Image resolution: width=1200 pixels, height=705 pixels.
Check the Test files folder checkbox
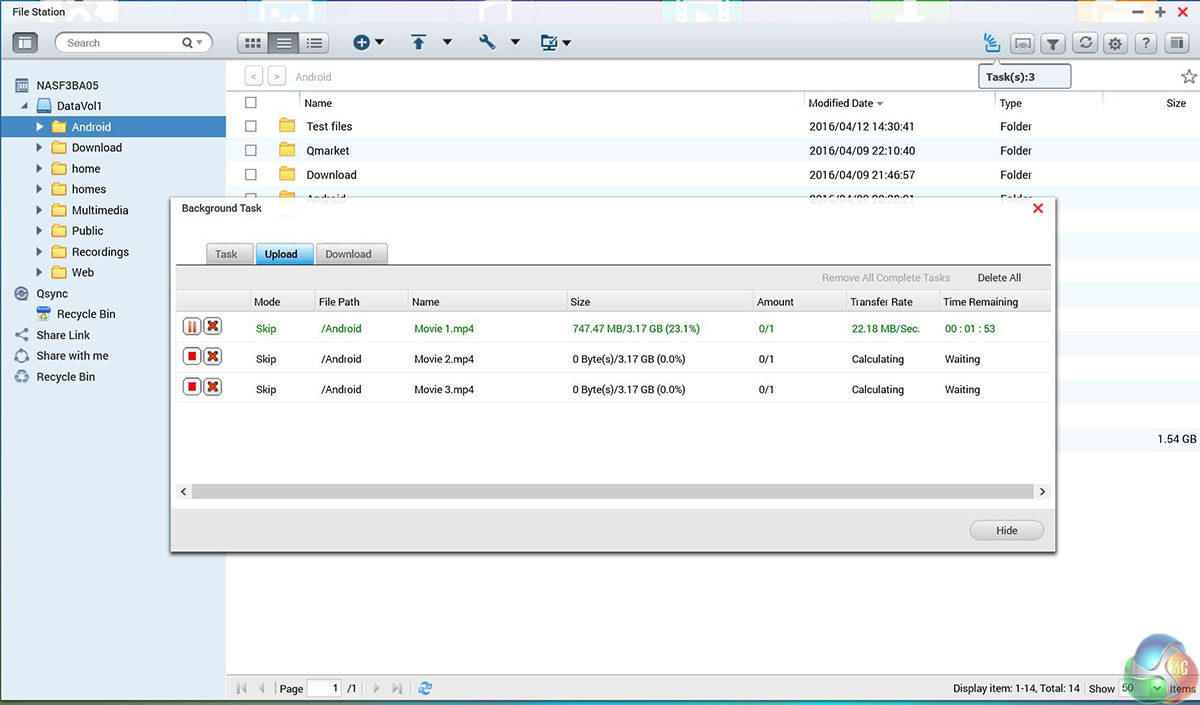coord(251,126)
